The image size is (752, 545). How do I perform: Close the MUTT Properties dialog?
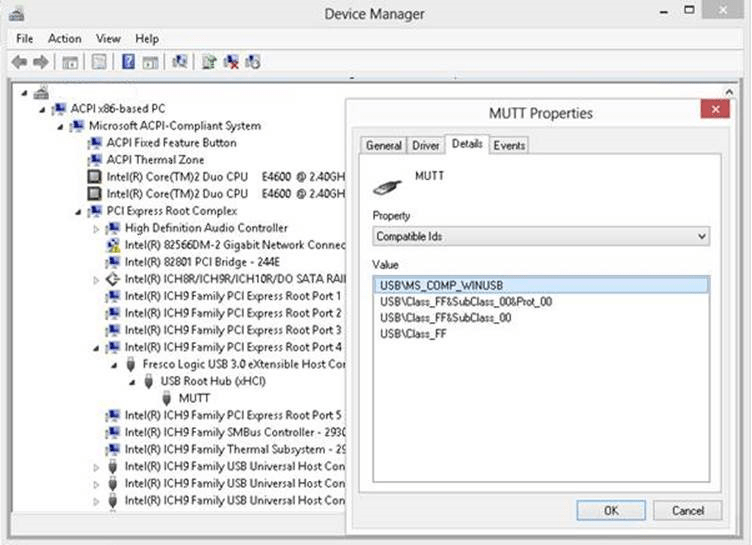[x=715, y=109]
